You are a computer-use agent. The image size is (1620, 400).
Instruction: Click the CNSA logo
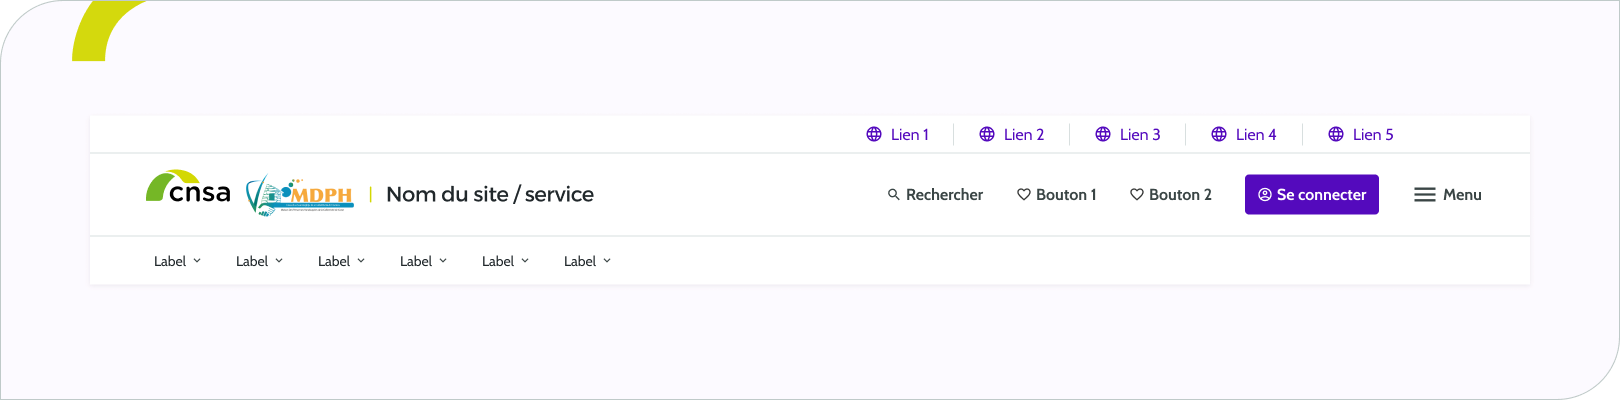pos(188,189)
